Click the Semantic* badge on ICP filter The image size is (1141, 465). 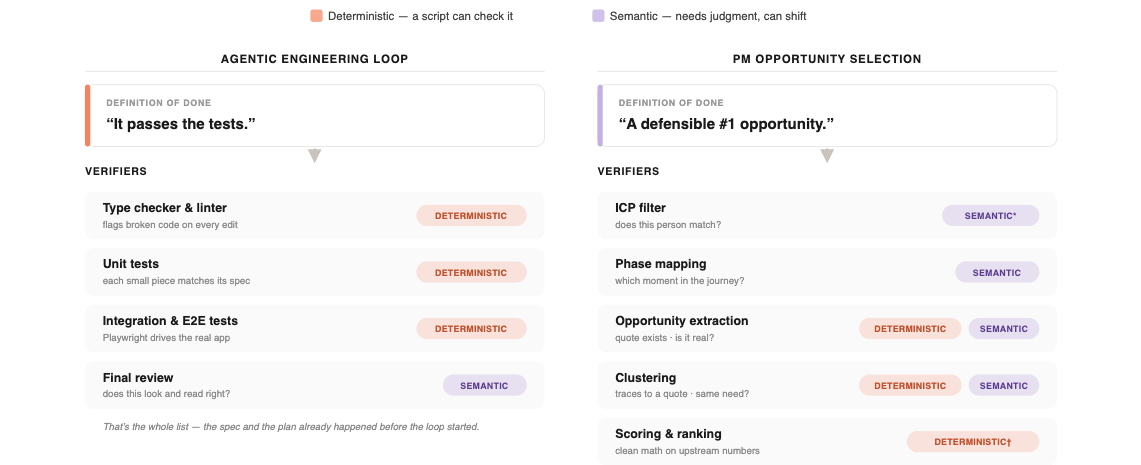coord(990,215)
